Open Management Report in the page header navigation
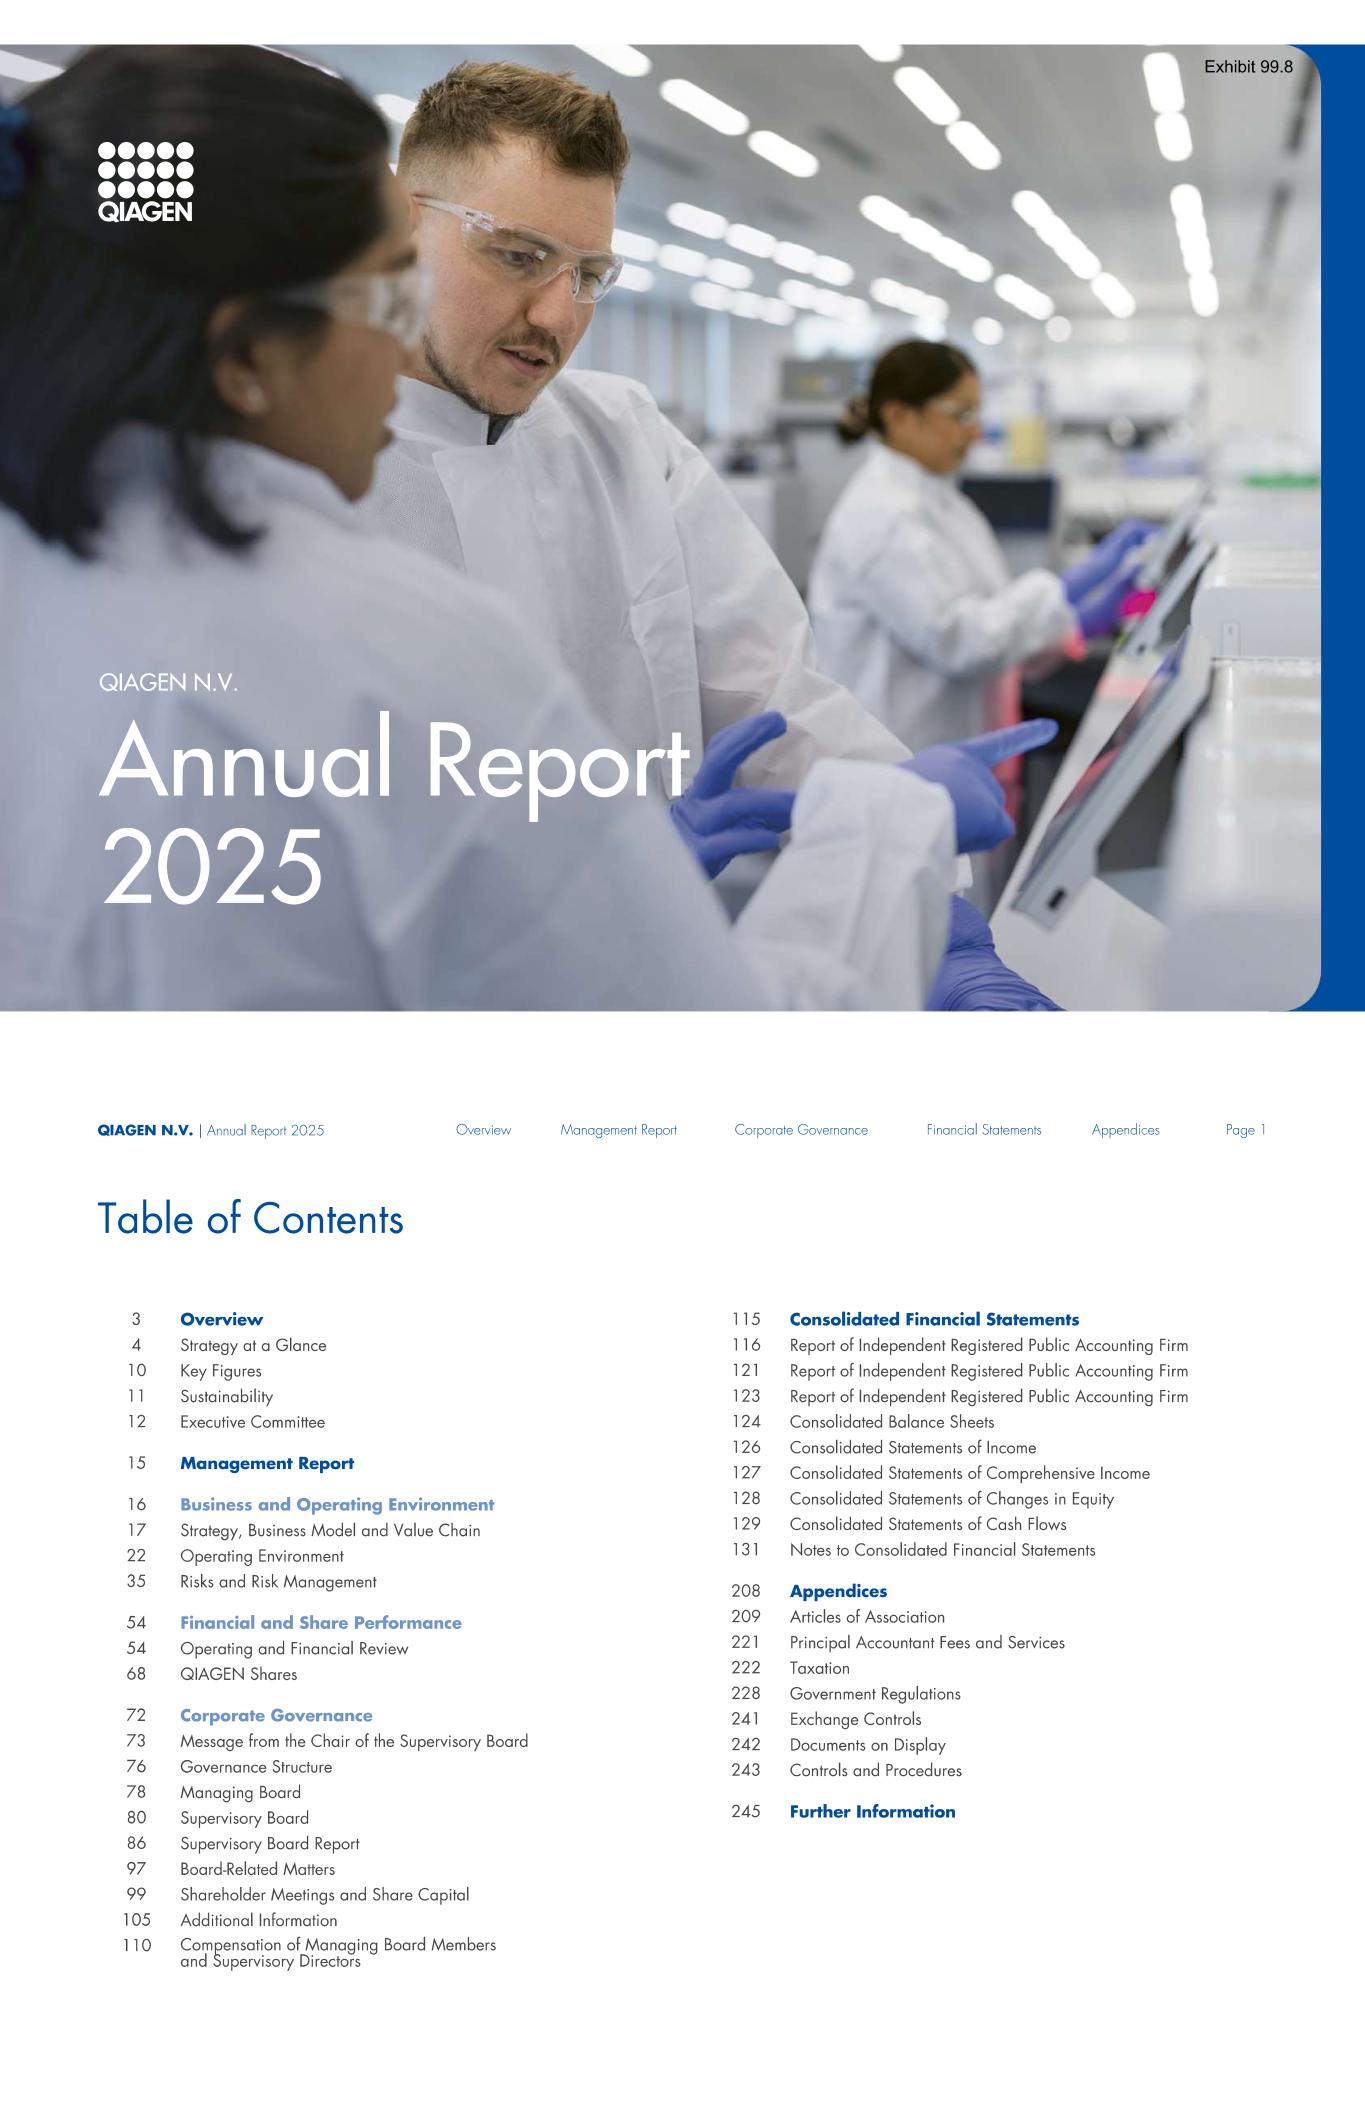This screenshot has width=1365, height=2110. 618,1130
